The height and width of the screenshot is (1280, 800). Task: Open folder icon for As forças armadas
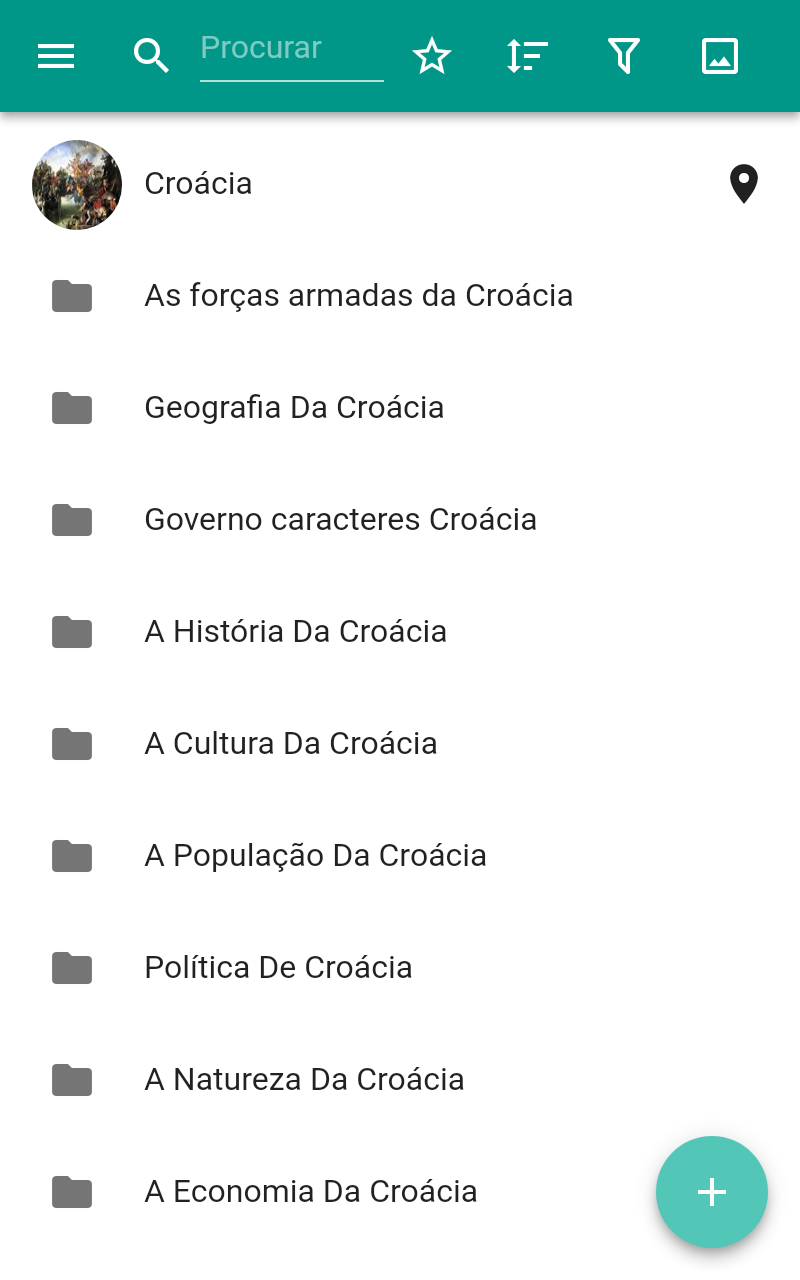pyautogui.click(x=72, y=296)
